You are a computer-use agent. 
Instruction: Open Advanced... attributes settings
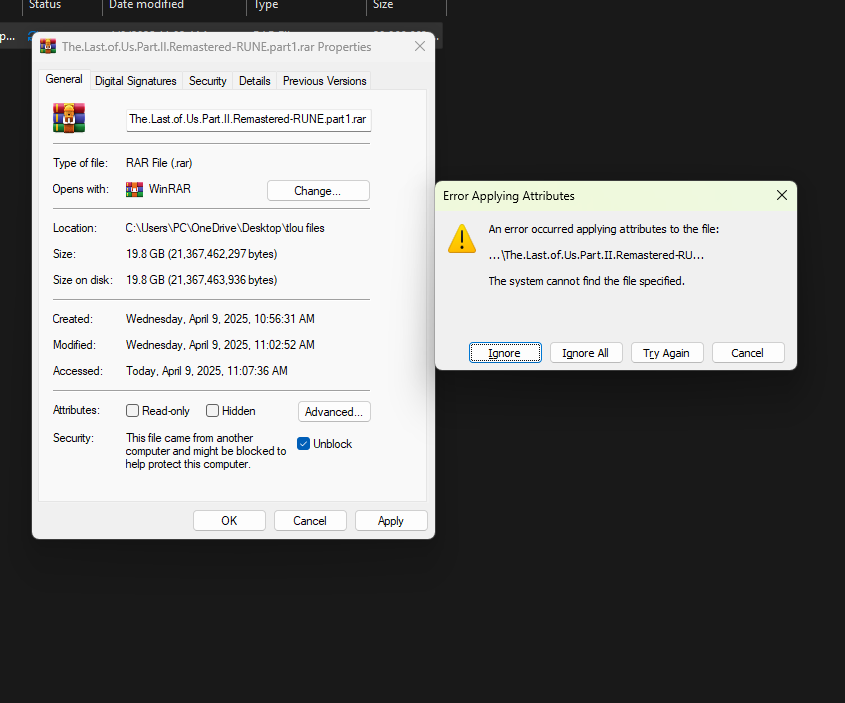(x=334, y=412)
